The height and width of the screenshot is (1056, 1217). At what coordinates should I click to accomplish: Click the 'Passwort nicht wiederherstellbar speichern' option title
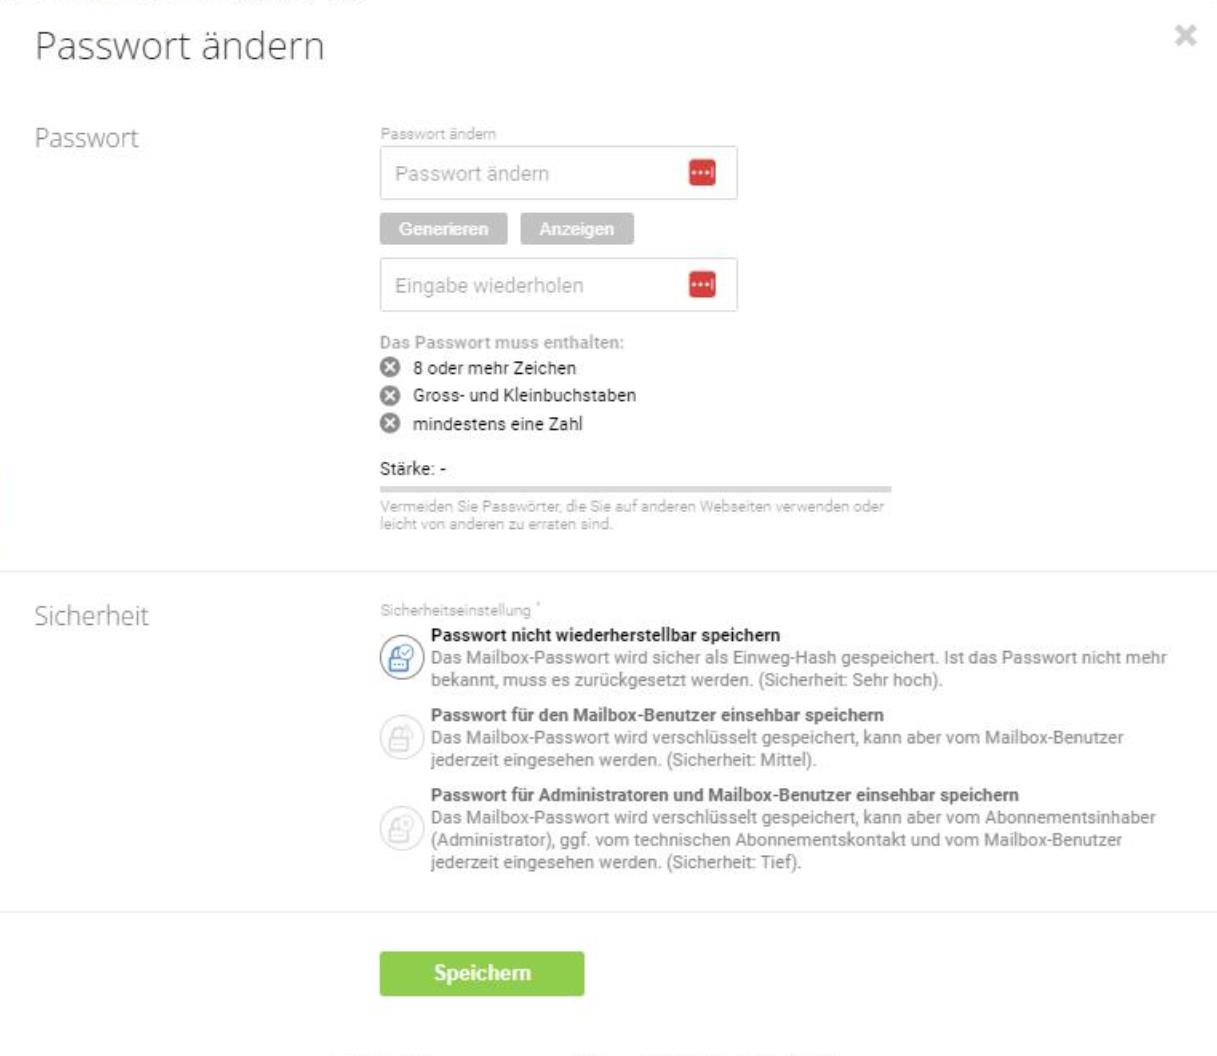click(x=605, y=635)
